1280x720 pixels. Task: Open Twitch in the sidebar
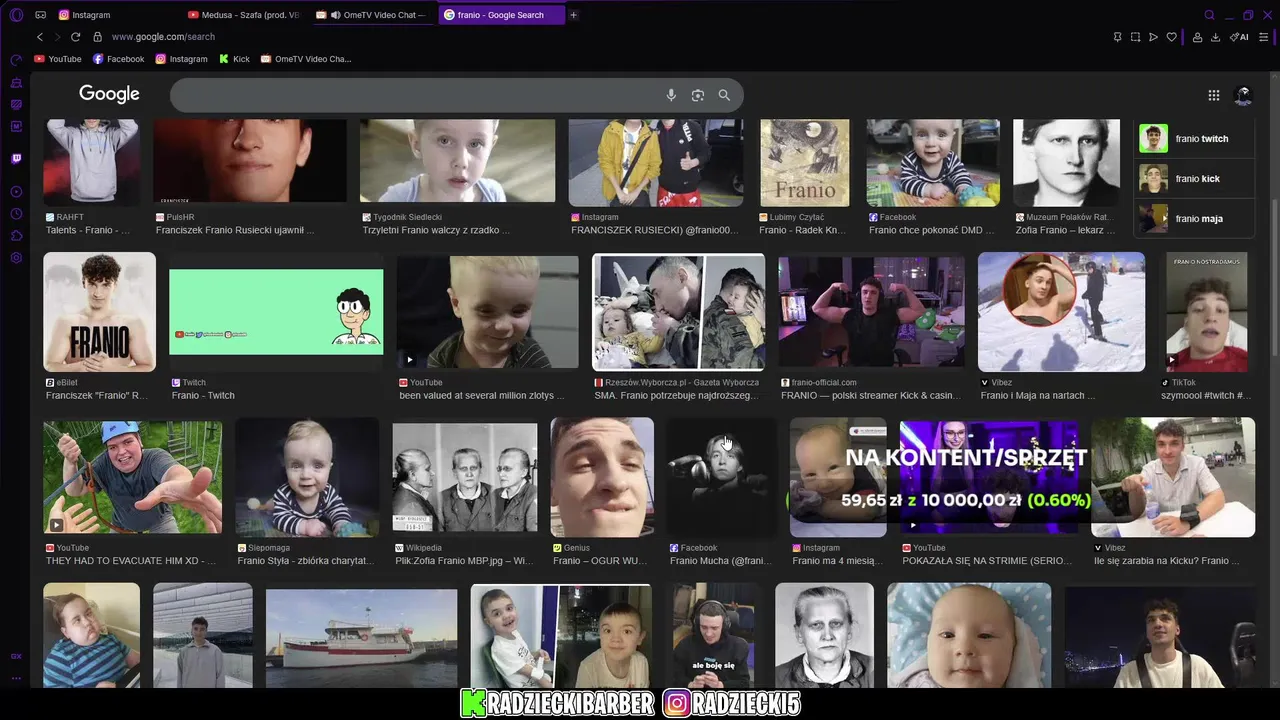pos(16,158)
